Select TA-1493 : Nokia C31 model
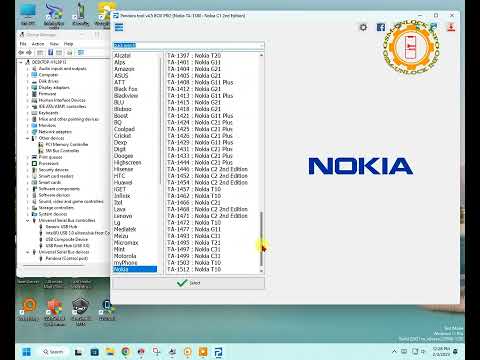 point(194,236)
